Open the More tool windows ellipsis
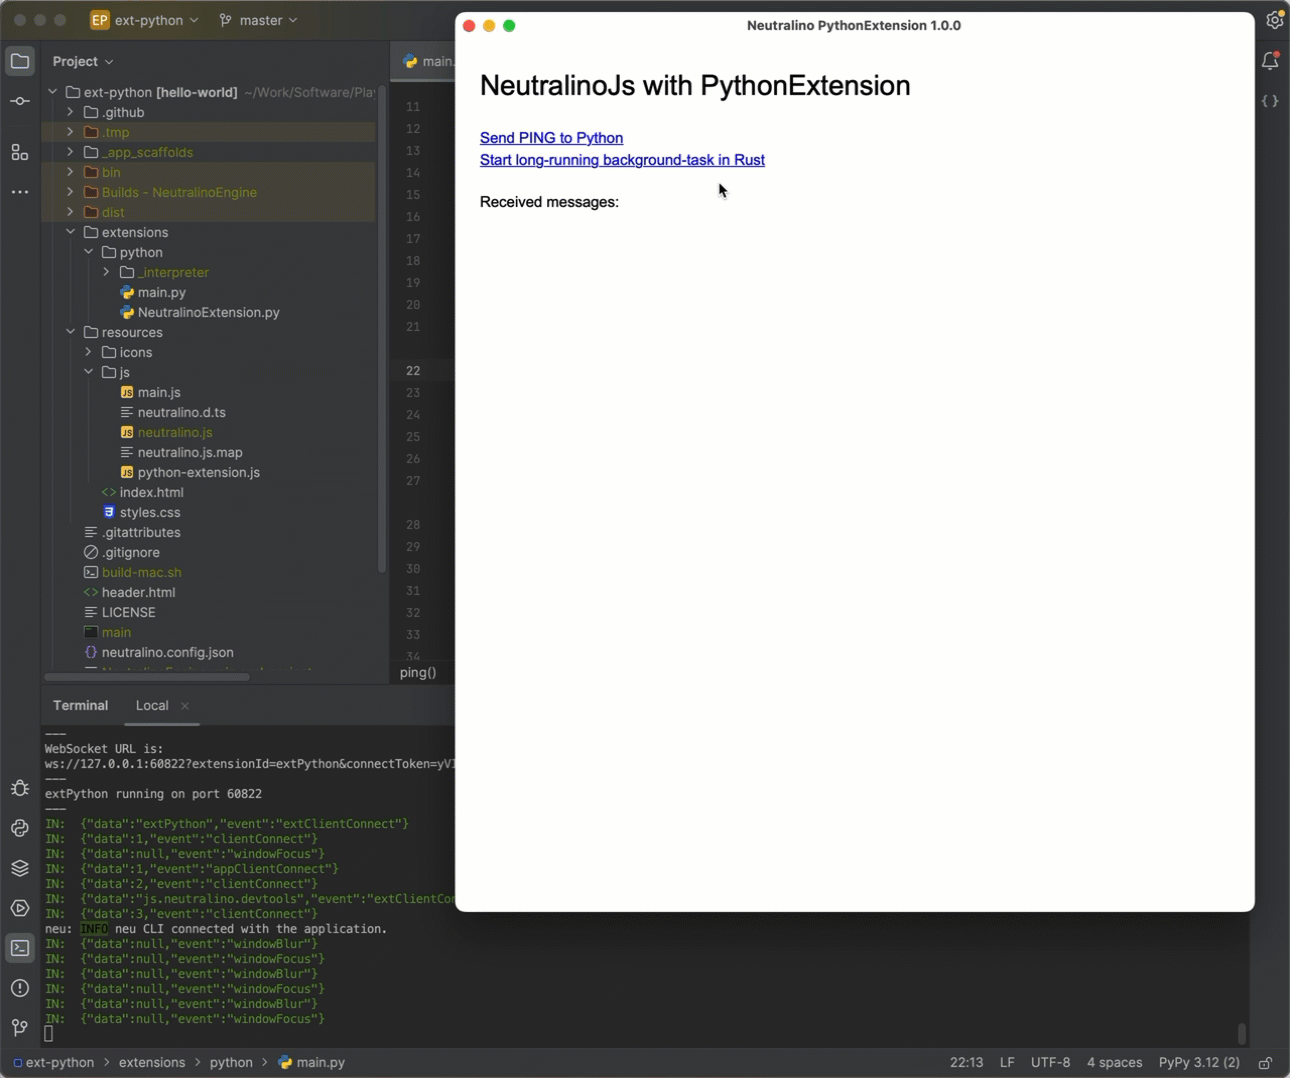Viewport: 1290px width, 1078px height. 20,192
